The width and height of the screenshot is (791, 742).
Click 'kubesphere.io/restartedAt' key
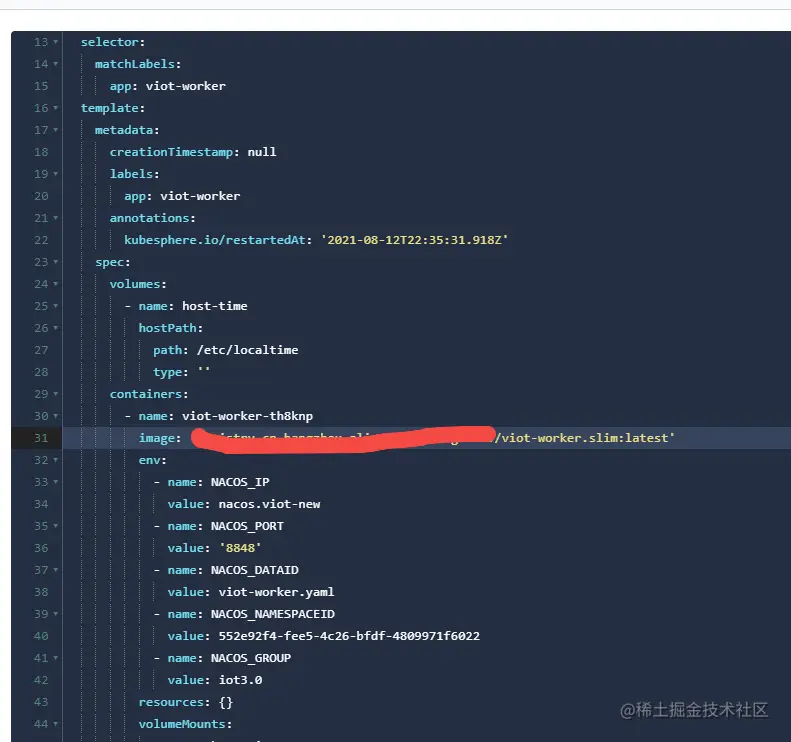215,240
